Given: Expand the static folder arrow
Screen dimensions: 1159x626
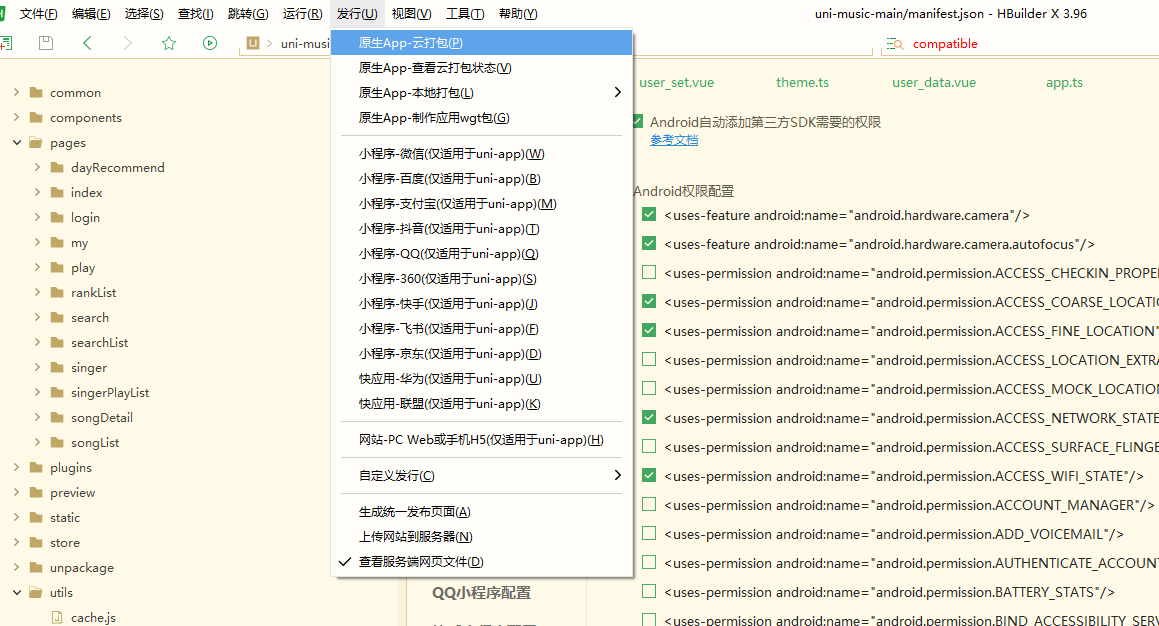Looking at the screenshot, I should [x=16, y=517].
